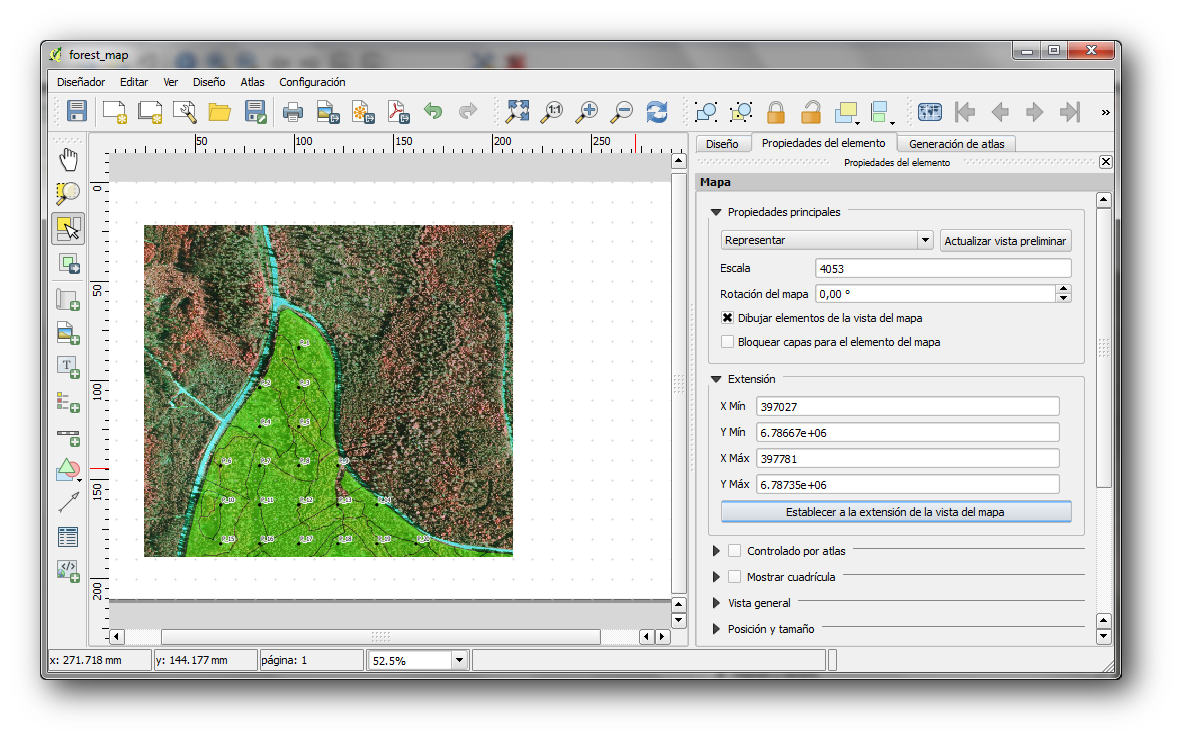Open the Editar menu
1182x740 pixels.
[134, 82]
